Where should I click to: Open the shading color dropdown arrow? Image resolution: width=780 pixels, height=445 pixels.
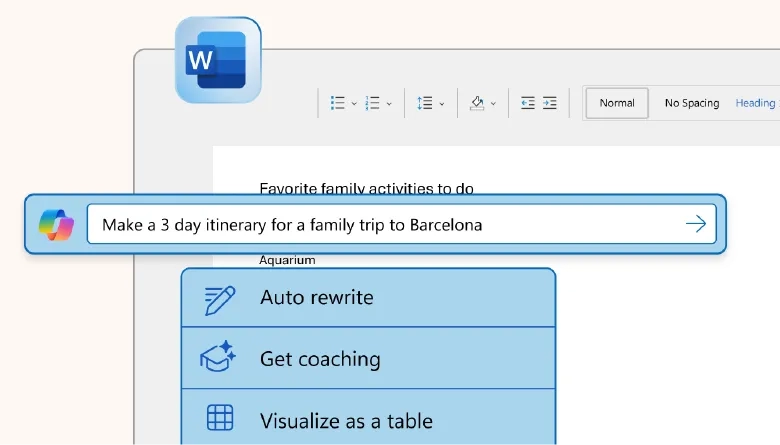[493, 104]
